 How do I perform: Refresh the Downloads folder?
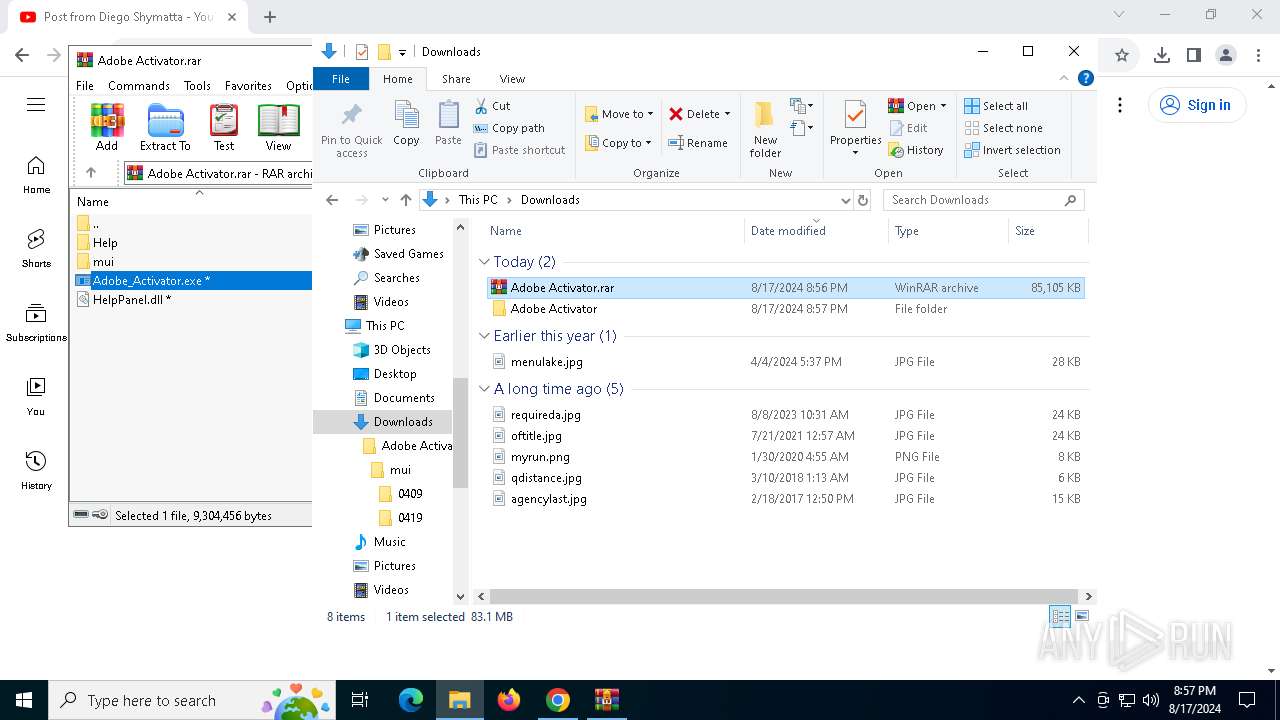[864, 200]
